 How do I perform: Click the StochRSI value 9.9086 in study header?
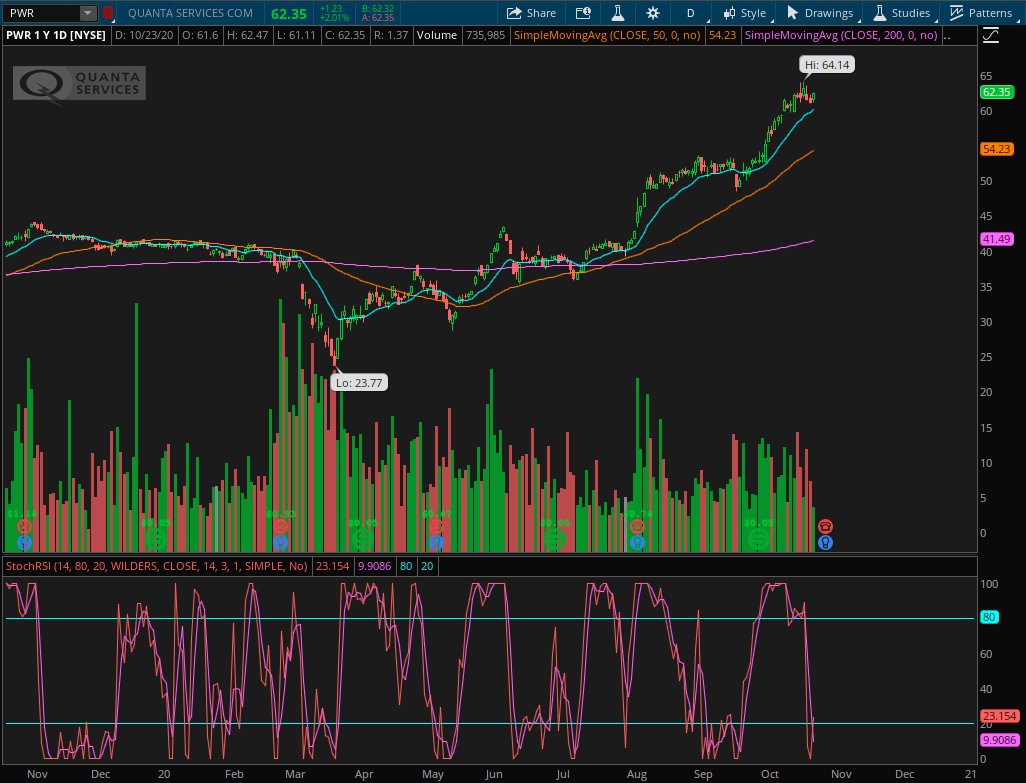click(374, 566)
